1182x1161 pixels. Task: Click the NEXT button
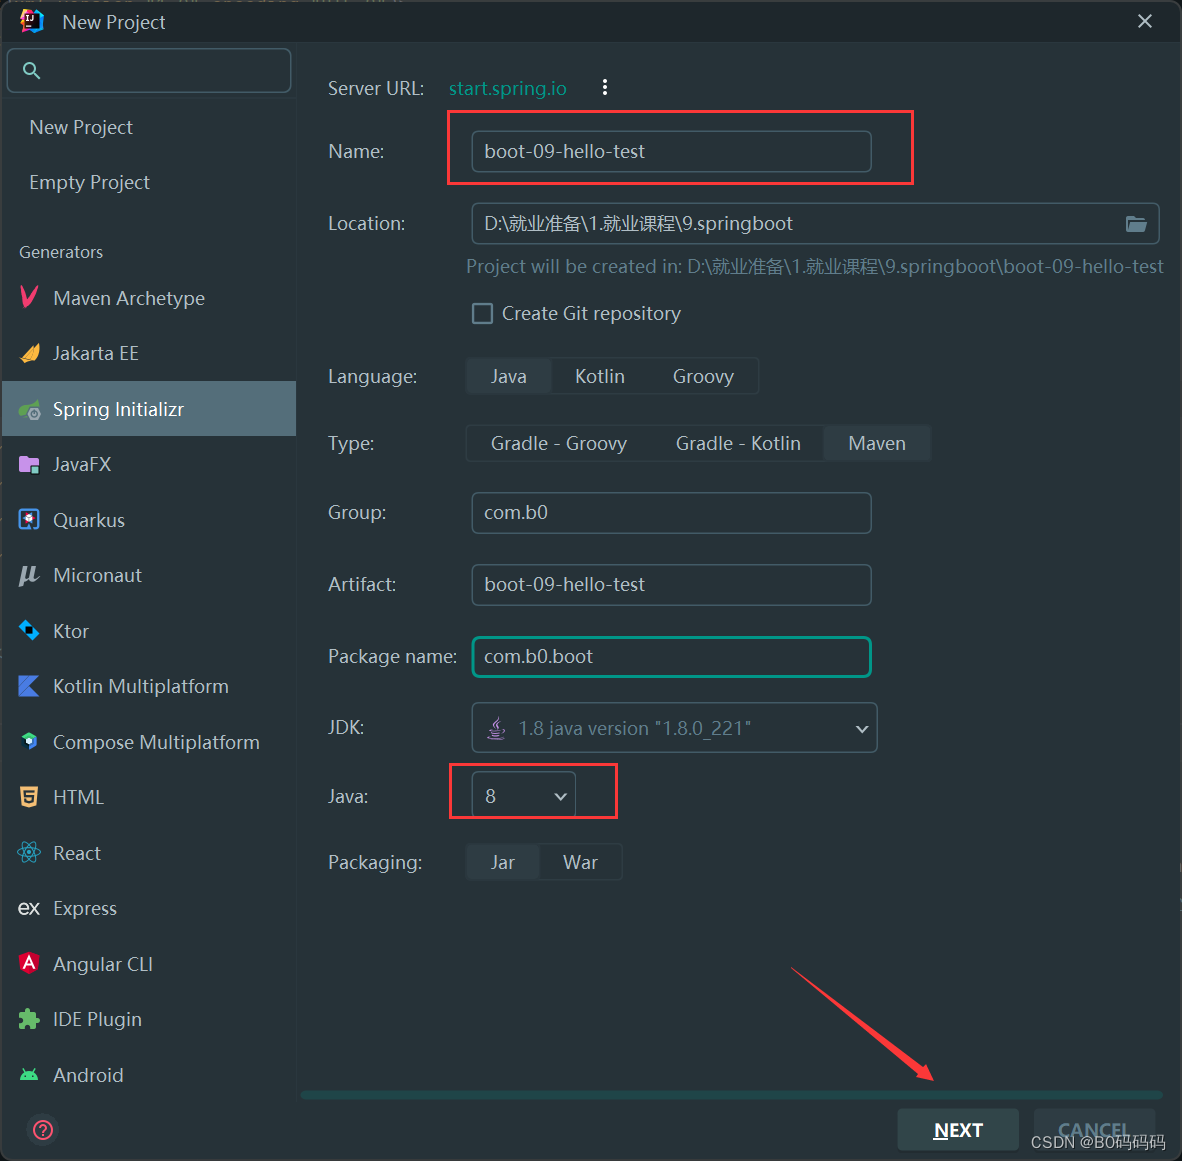pos(957,1130)
